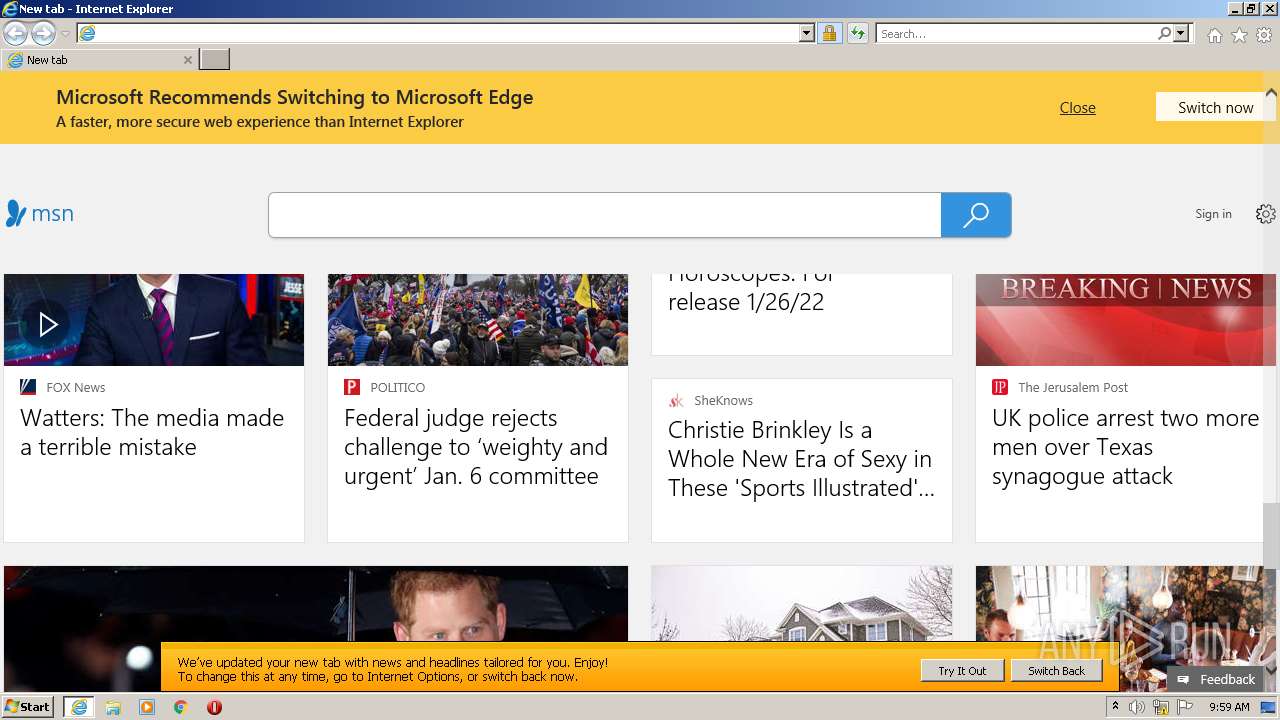Open a blank new tab button
Viewport: 1280px width, 720px height.
click(214, 60)
